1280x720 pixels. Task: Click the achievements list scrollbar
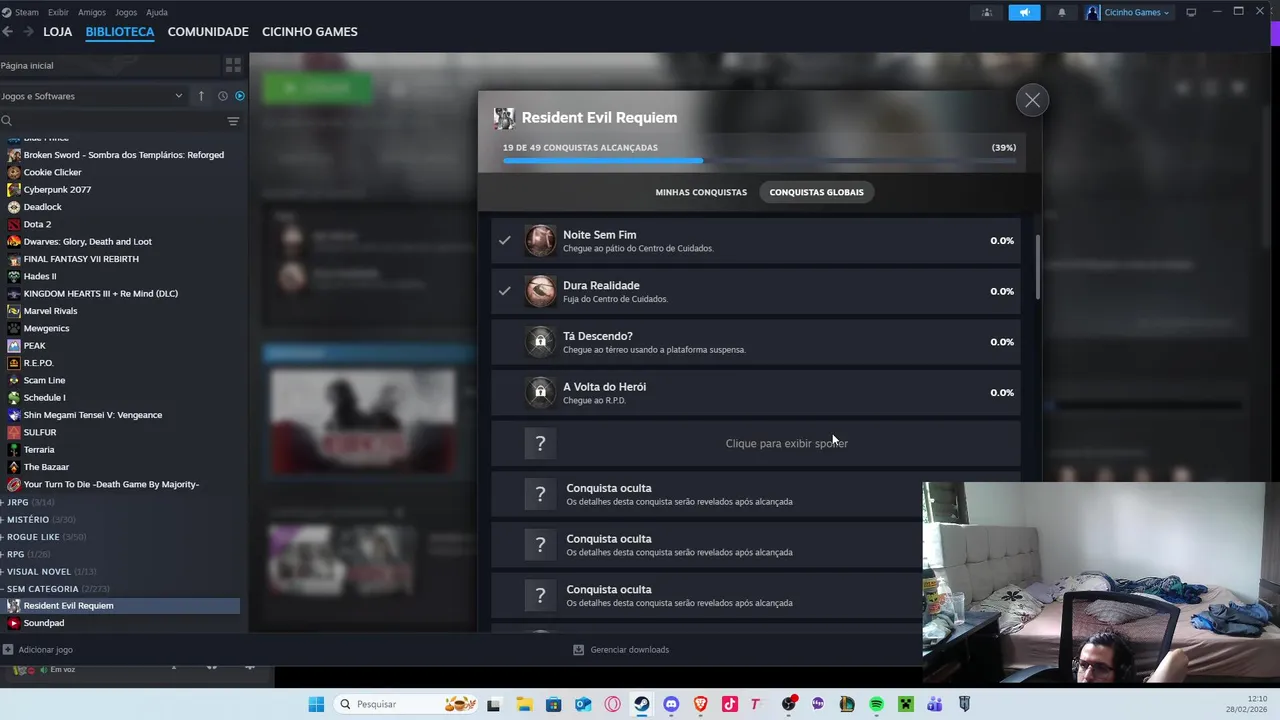[1037, 267]
